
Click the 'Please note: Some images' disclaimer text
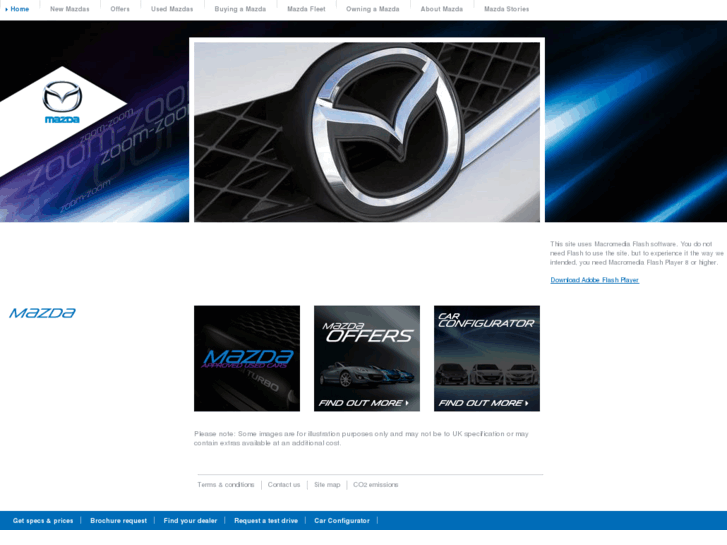pos(361,438)
